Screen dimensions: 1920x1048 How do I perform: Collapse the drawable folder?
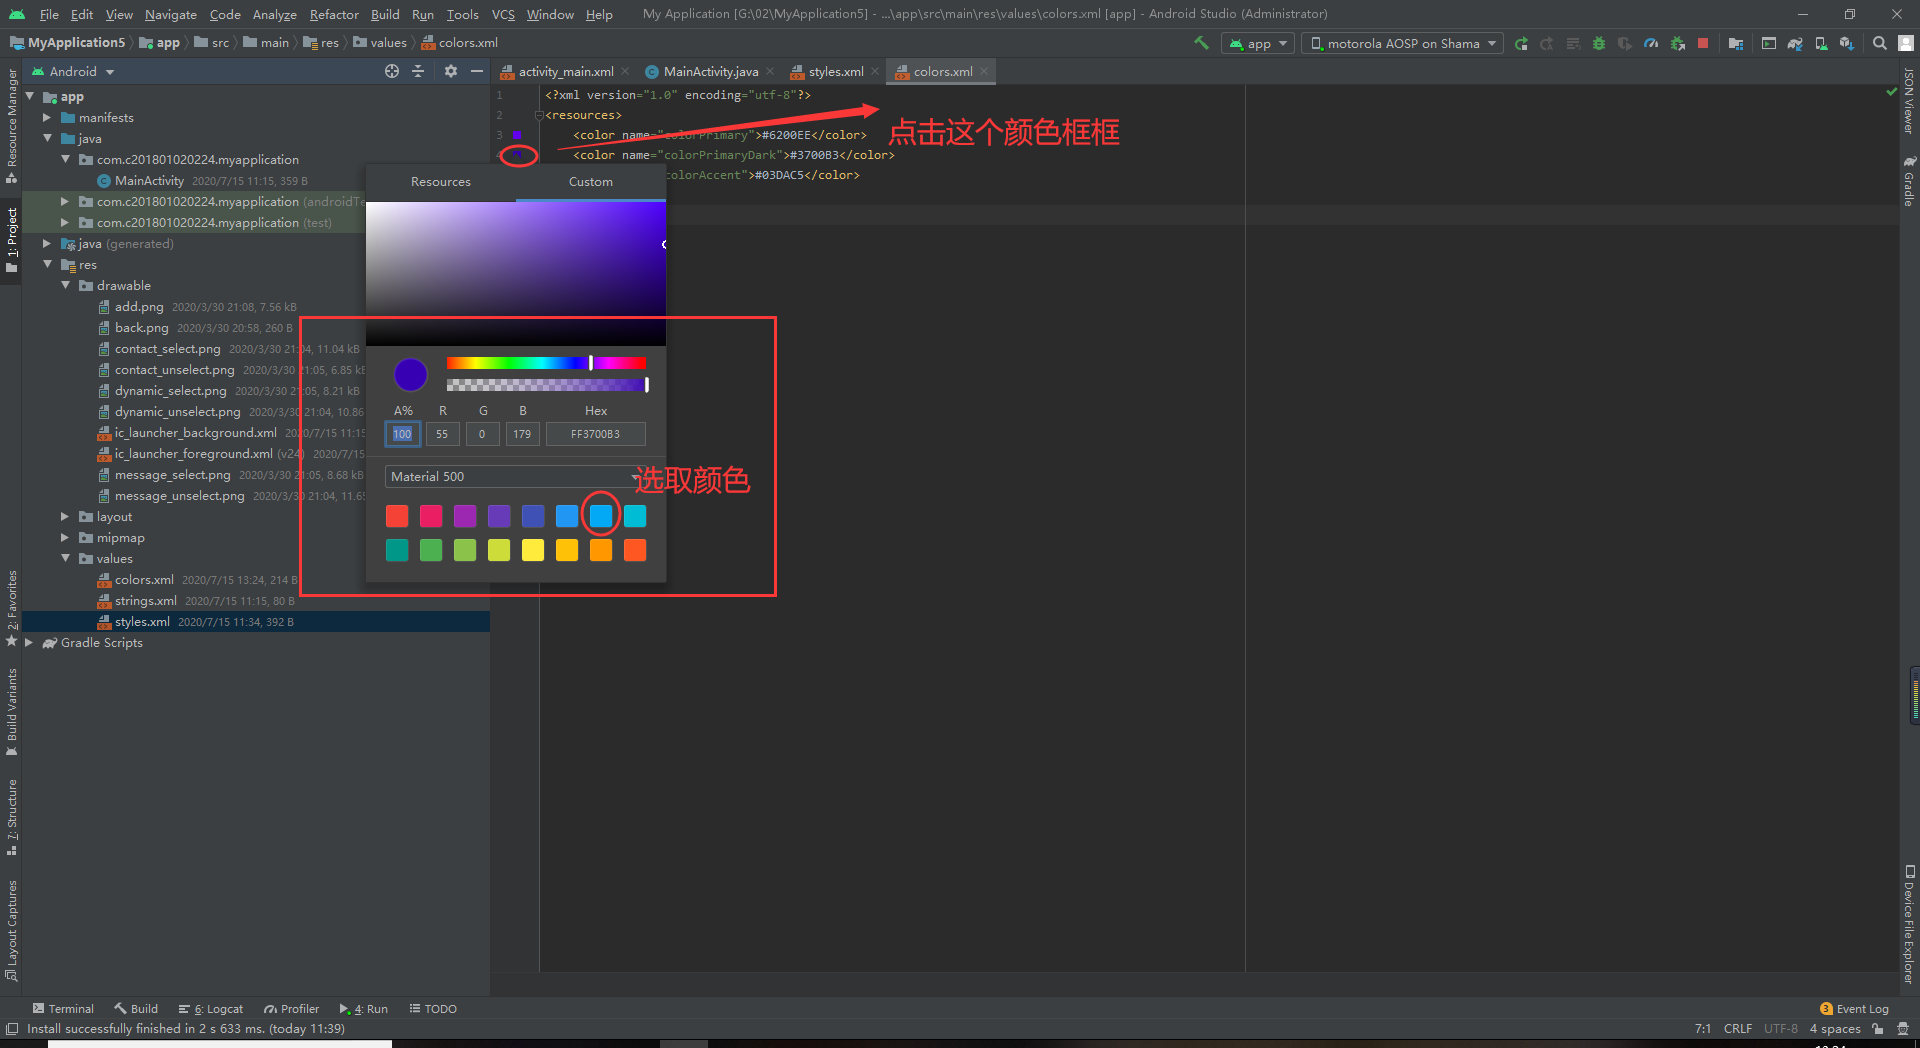pos(66,286)
